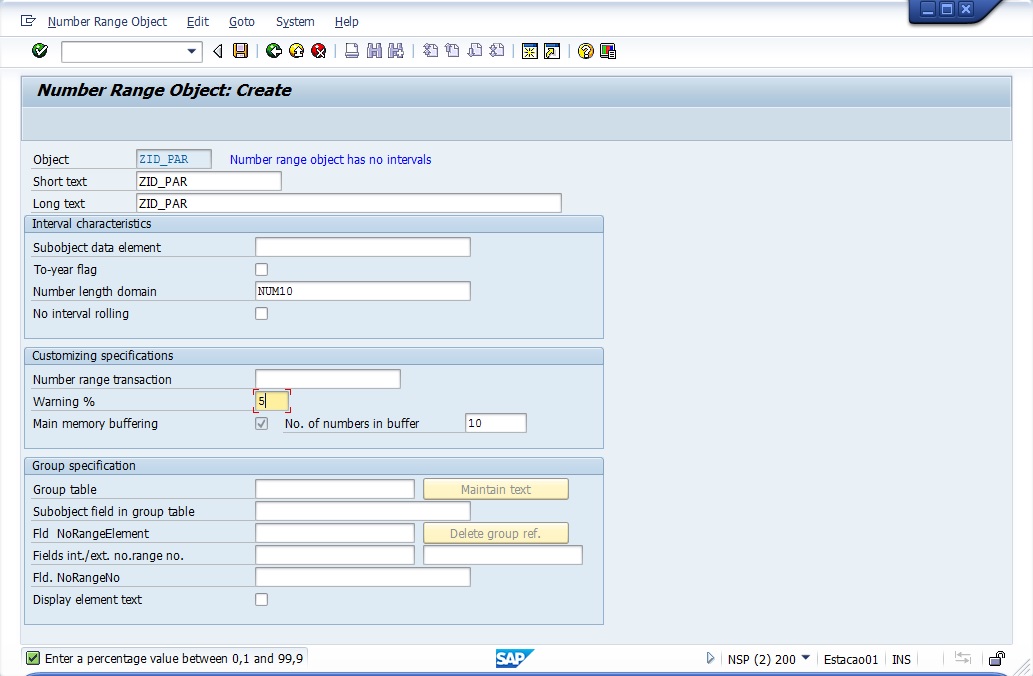Screen dimensions: 1033x676
Task: Click the Customize Local Layout icon
Action: (x=608, y=51)
